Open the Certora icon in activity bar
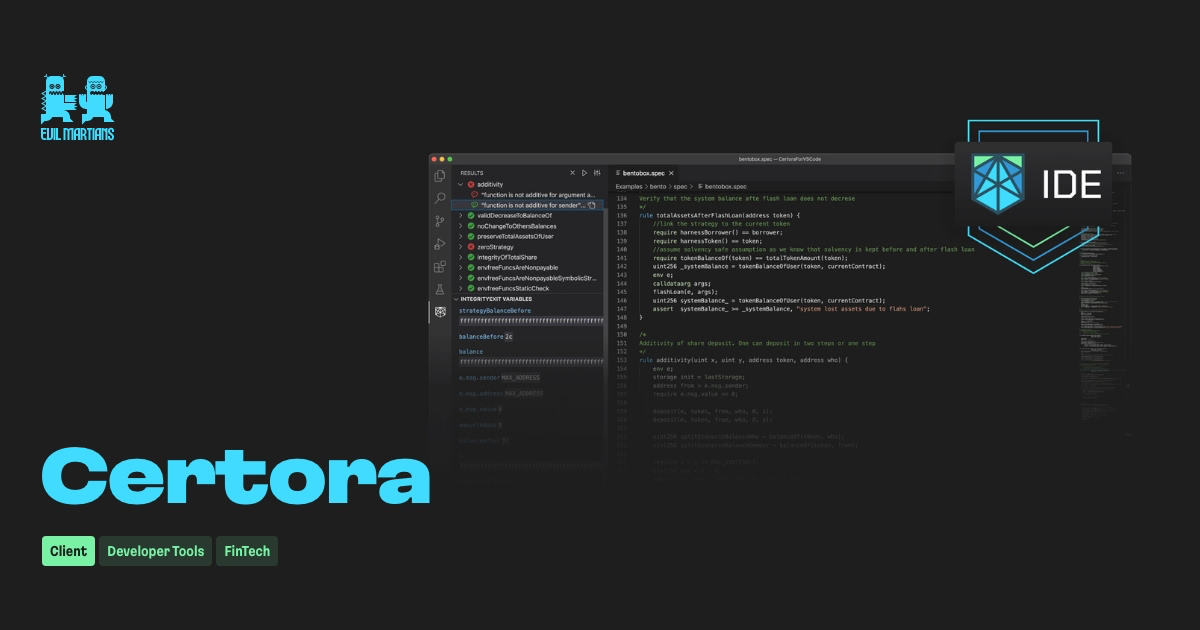This screenshot has height=630, width=1200. (x=440, y=312)
